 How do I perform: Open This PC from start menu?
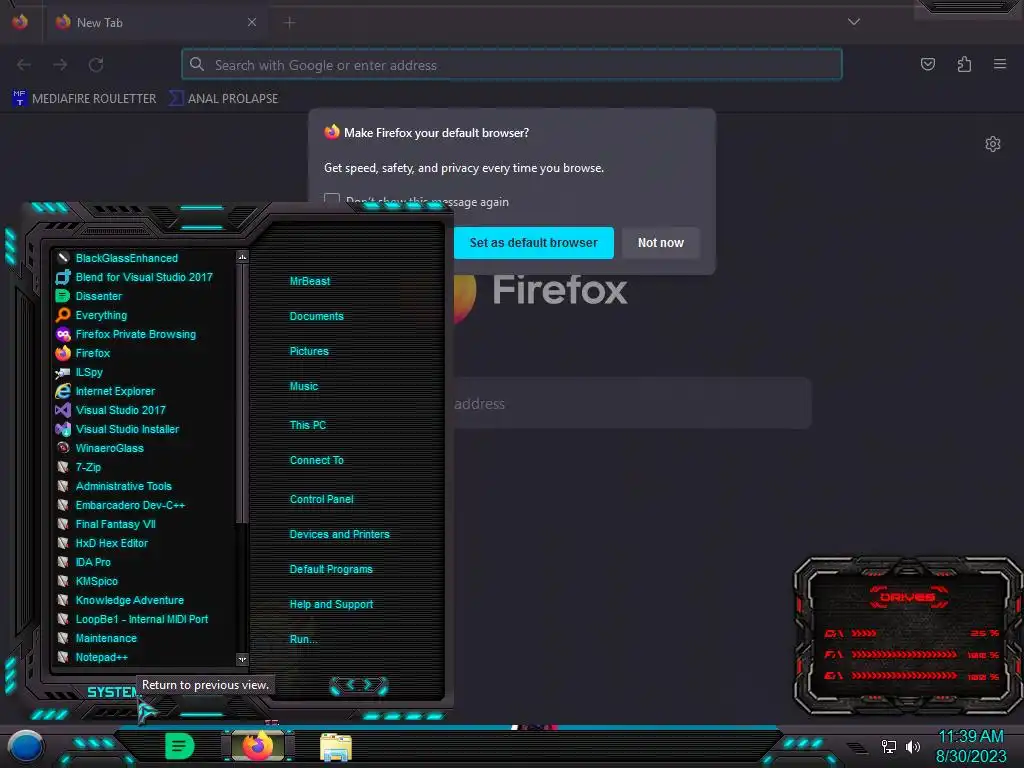(x=308, y=425)
